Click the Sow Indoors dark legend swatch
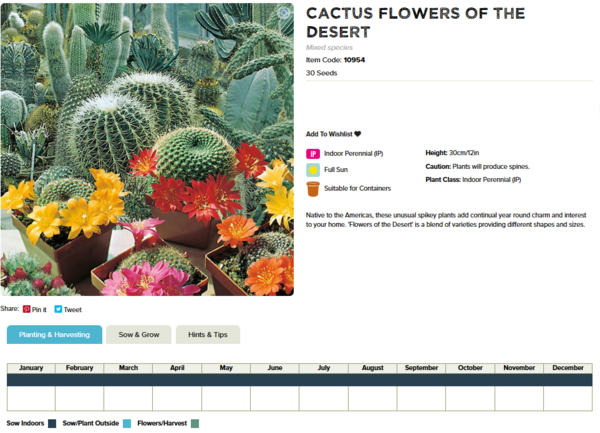Screen dimensions: 600x433 [x=52, y=423]
